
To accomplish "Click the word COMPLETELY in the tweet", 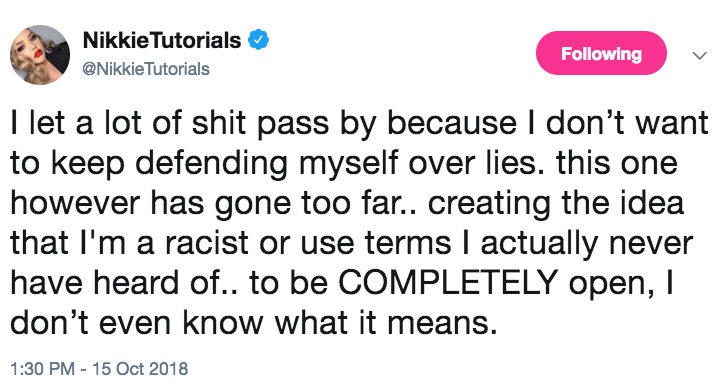I will pyautogui.click(x=448, y=282).
